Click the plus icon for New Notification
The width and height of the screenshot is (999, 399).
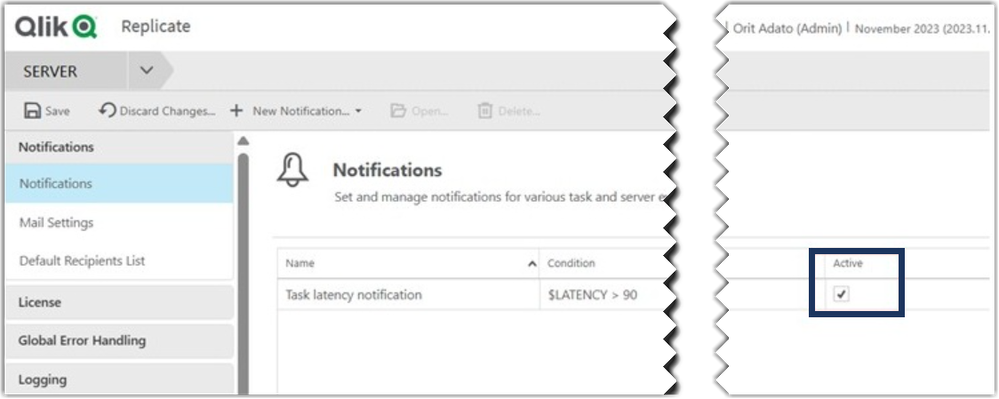pos(236,111)
